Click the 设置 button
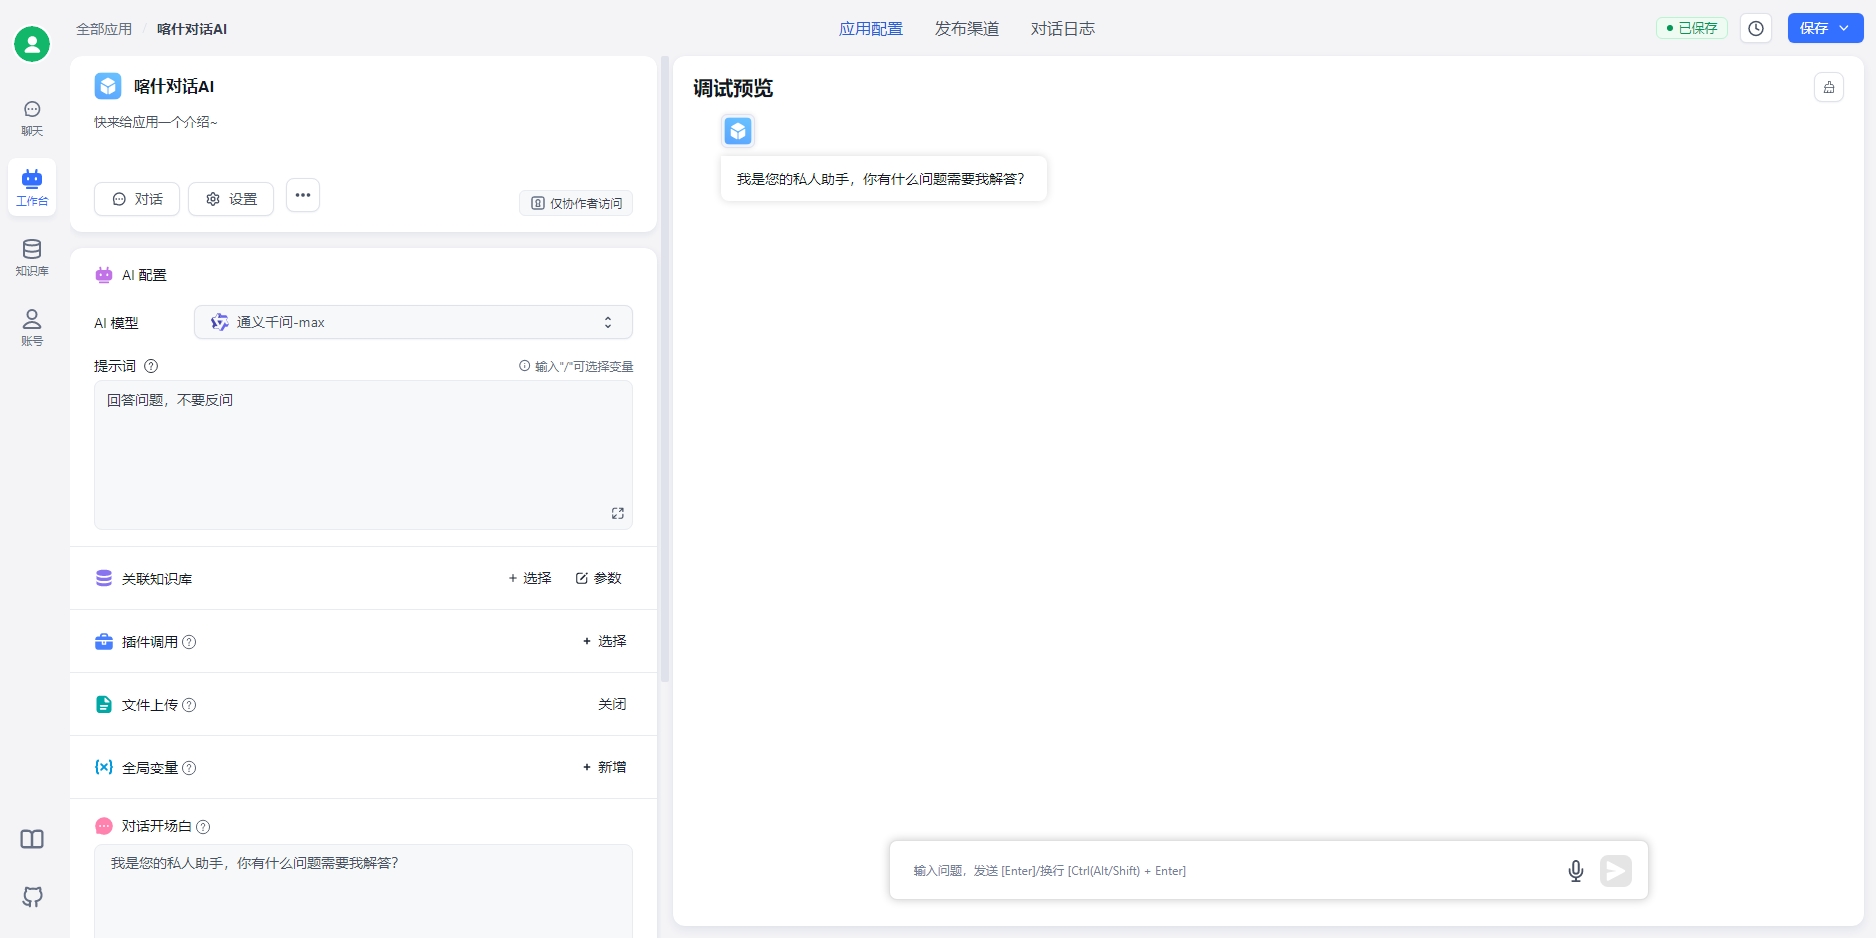 tap(231, 199)
